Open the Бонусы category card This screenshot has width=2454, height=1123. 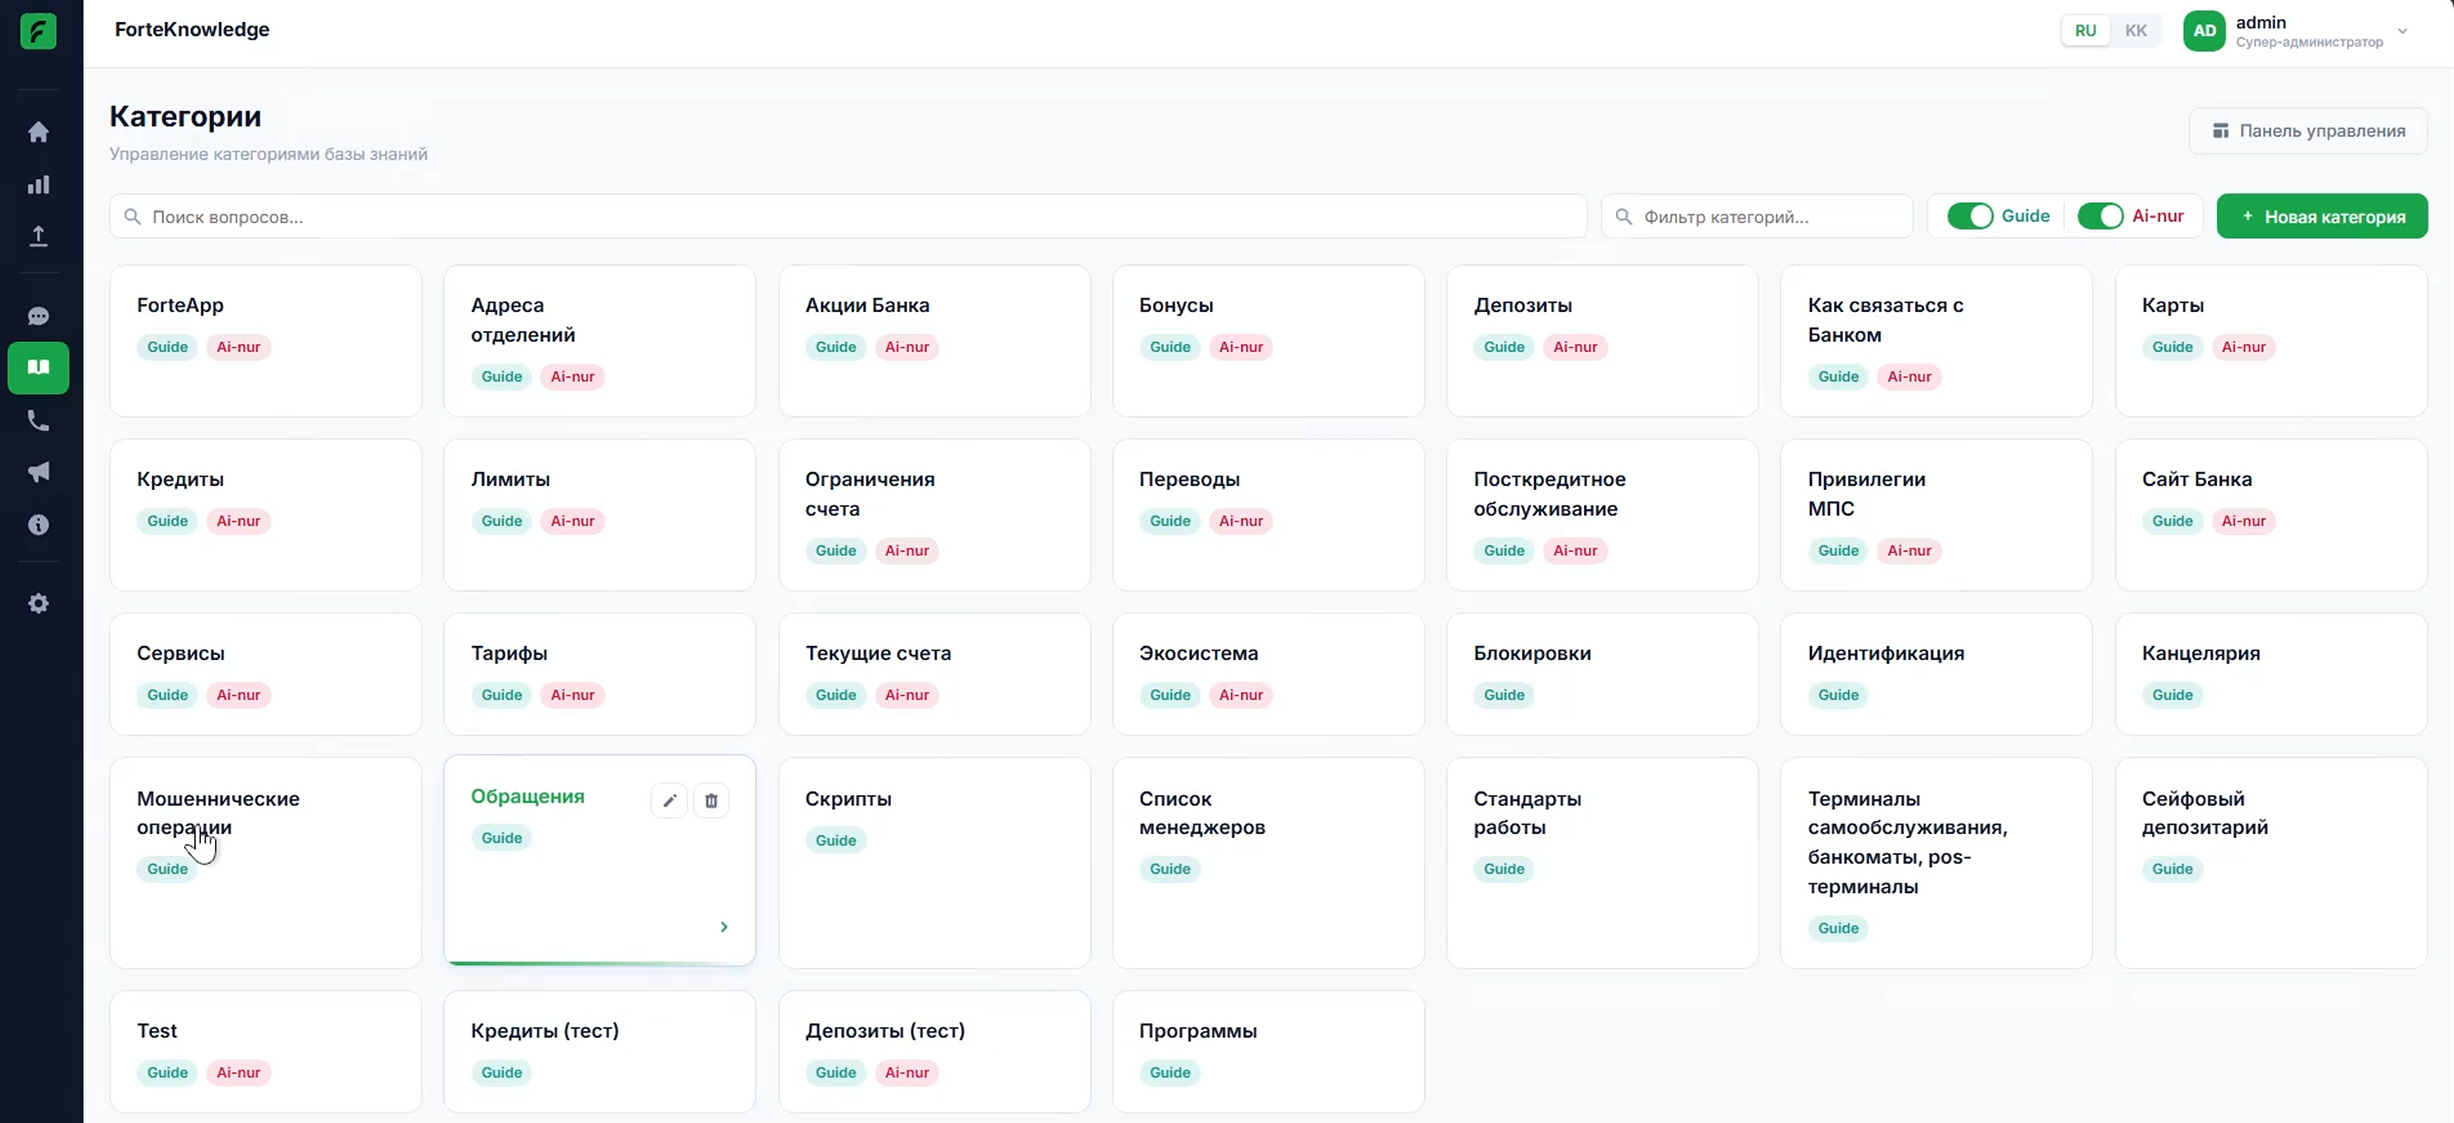tap(1268, 341)
